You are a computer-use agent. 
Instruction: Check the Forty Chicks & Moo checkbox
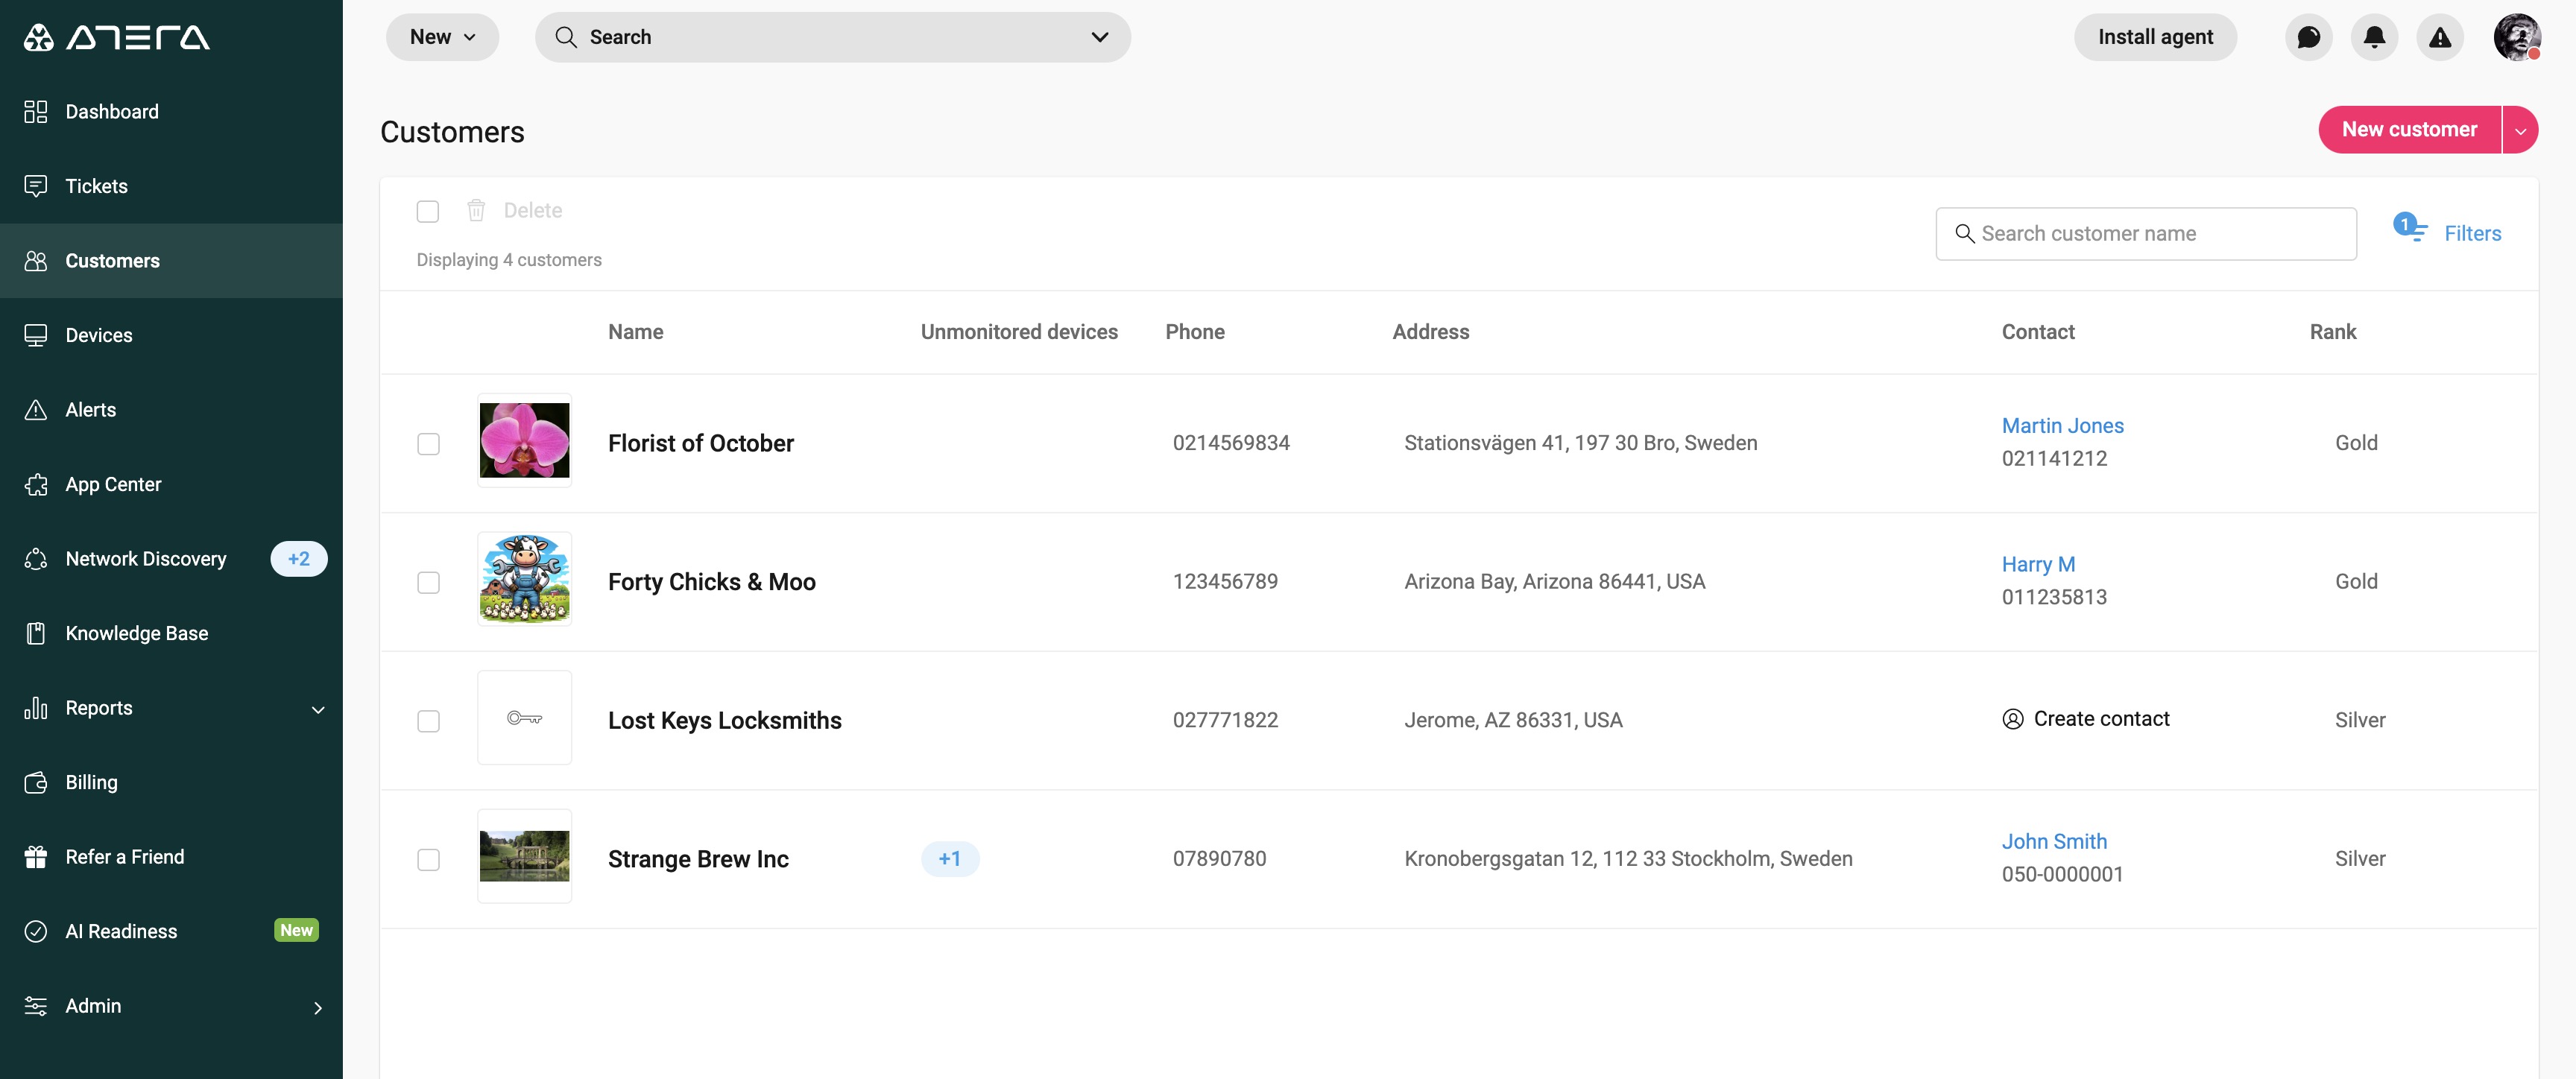coord(428,582)
